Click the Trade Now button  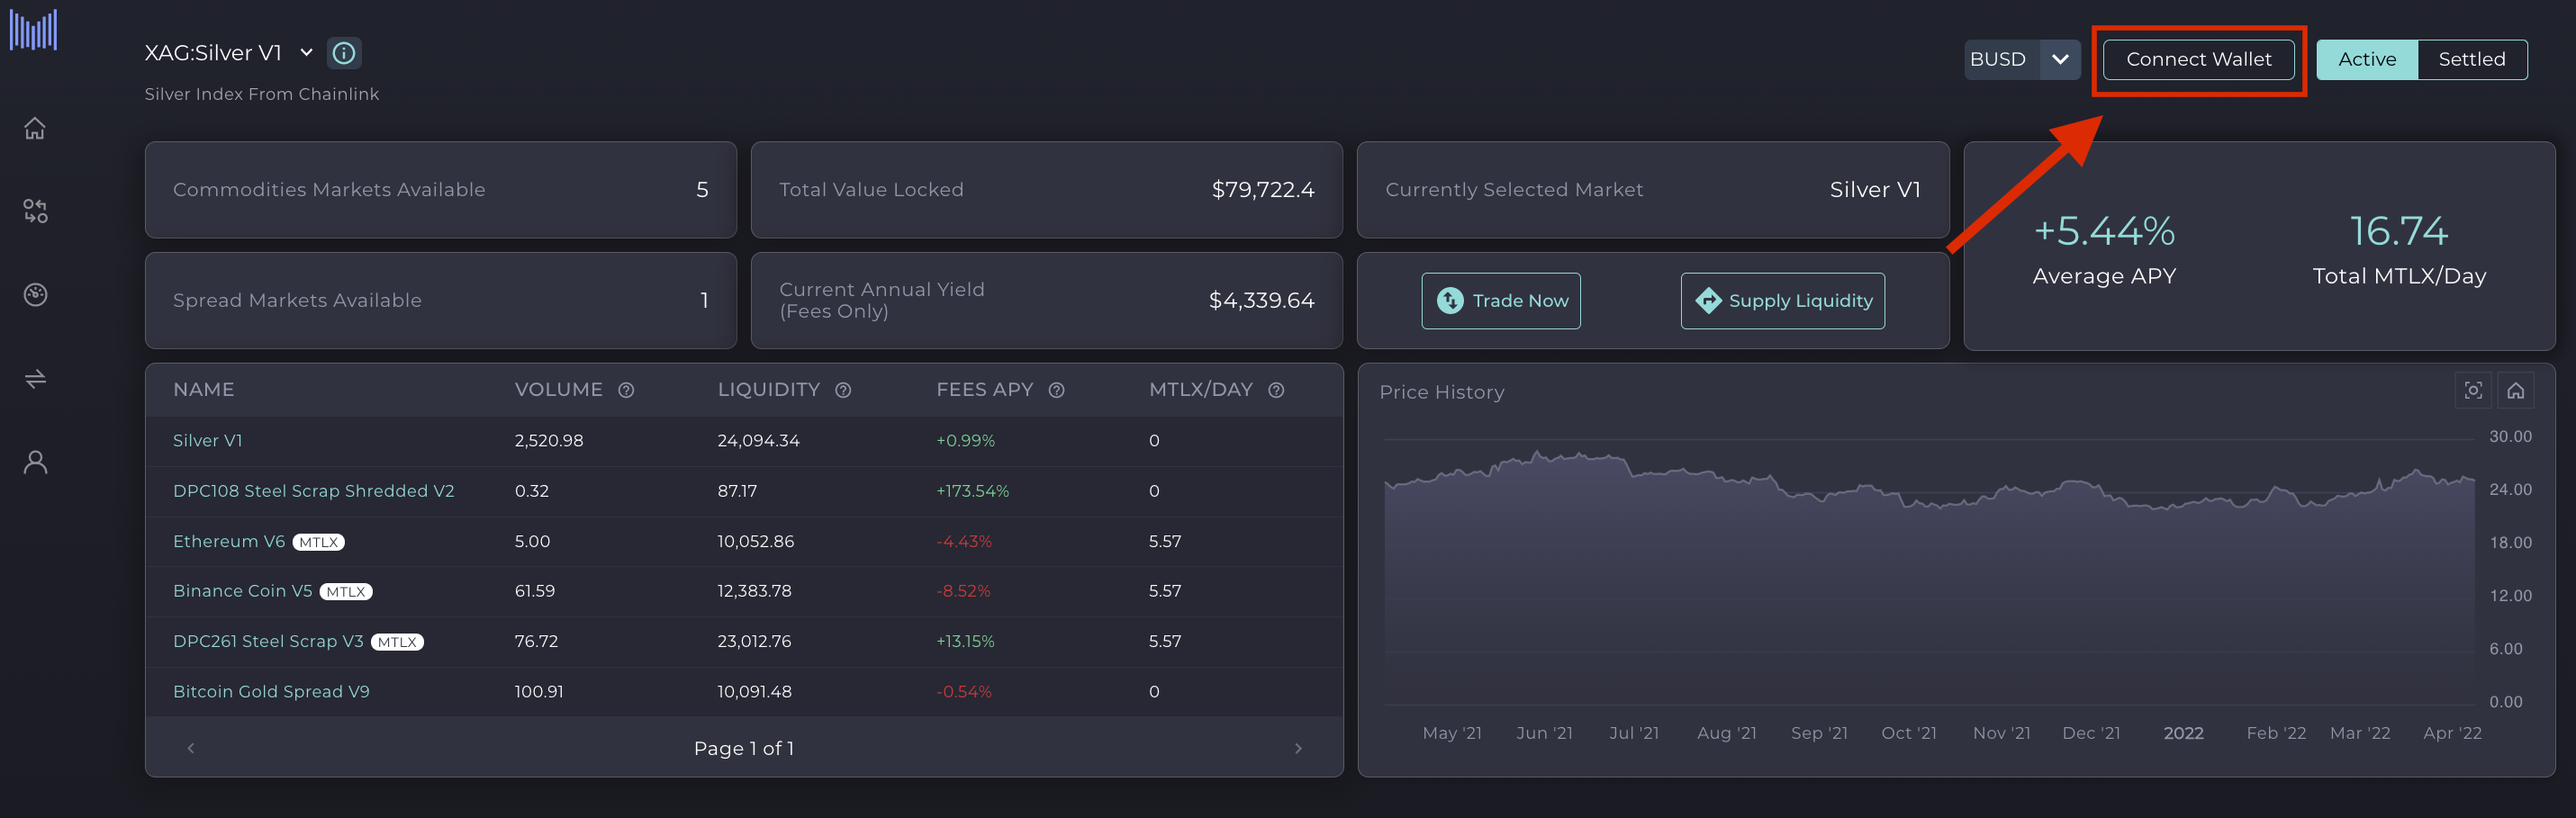click(x=1501, y=301)
